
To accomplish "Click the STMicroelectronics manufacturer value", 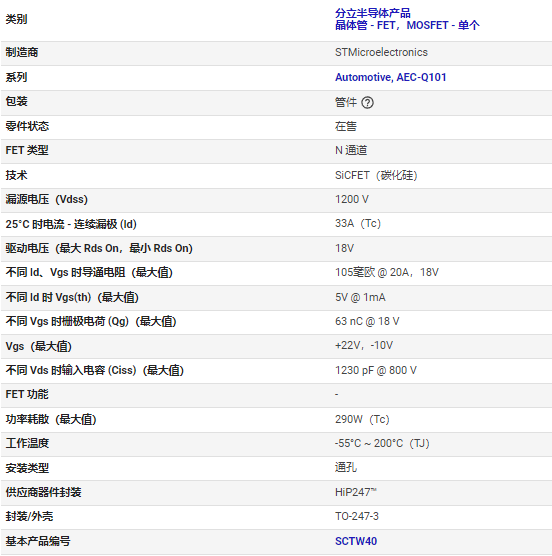I will coord(381,52).
